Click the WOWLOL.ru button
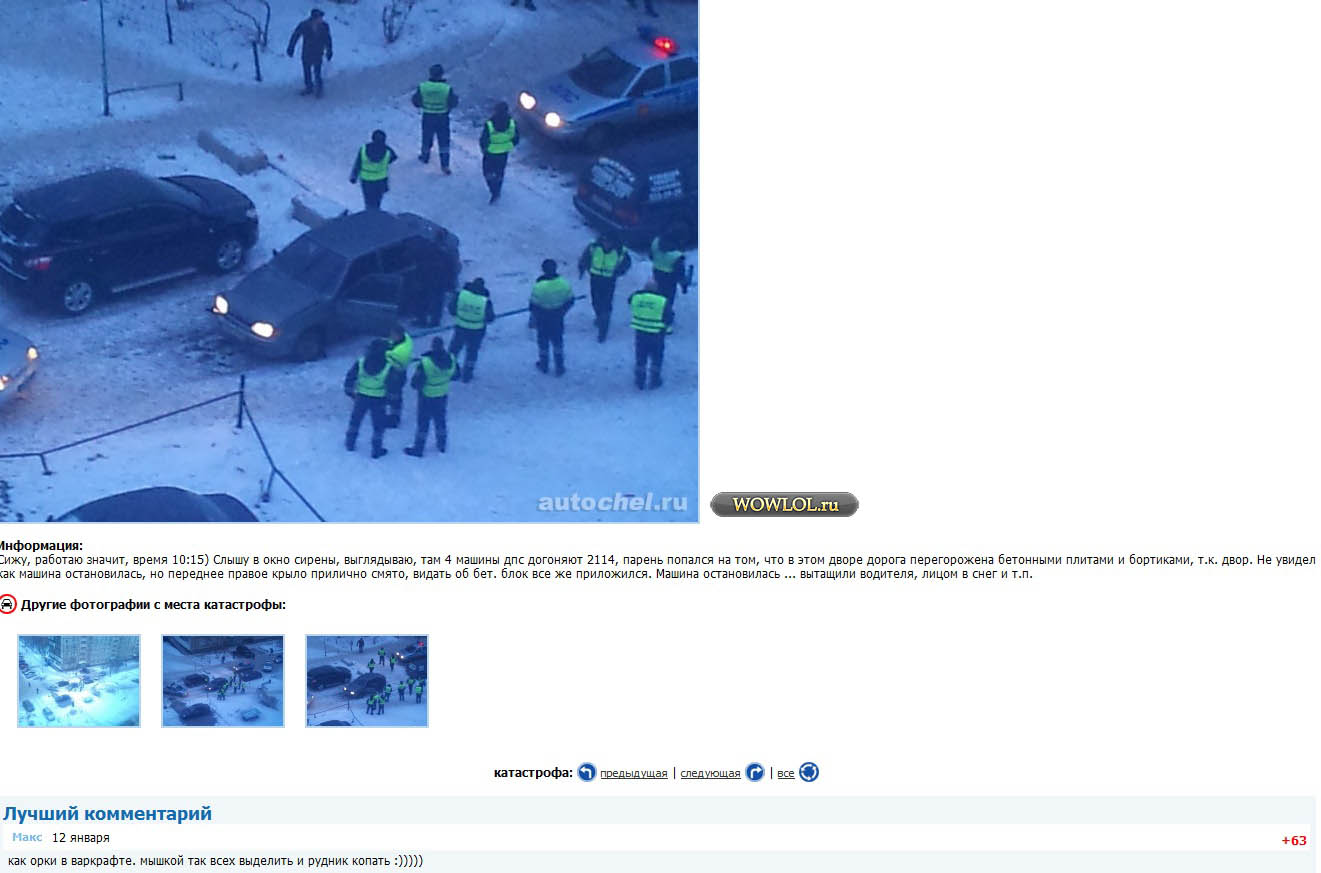 (x=784, y=504)
